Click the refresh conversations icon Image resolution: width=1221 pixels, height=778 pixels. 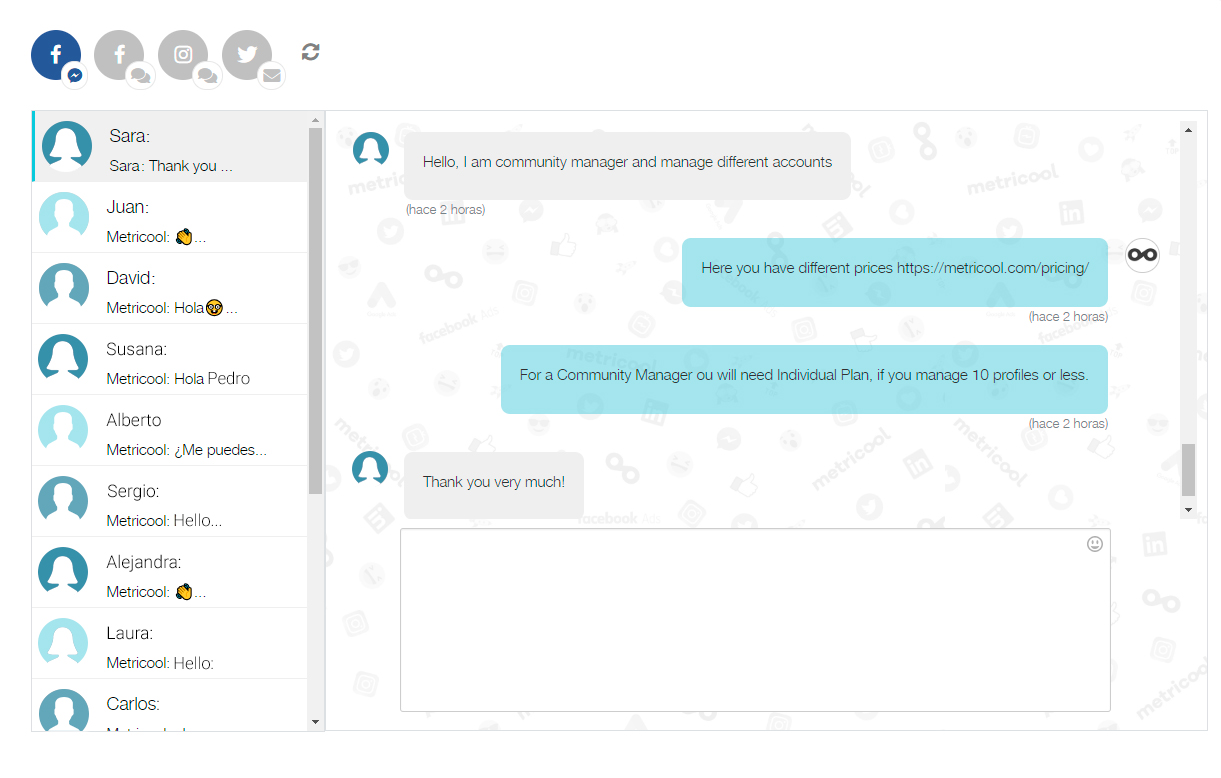click(311, 52)
